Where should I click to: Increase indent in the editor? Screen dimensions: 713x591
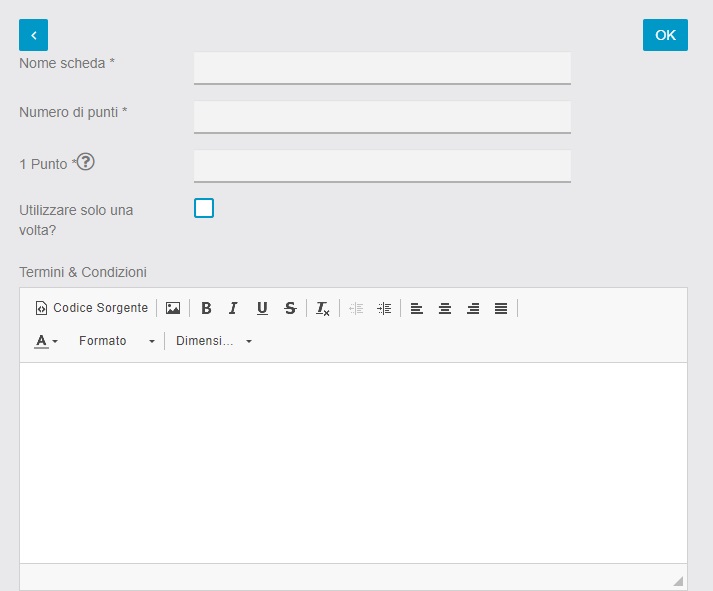385,308
